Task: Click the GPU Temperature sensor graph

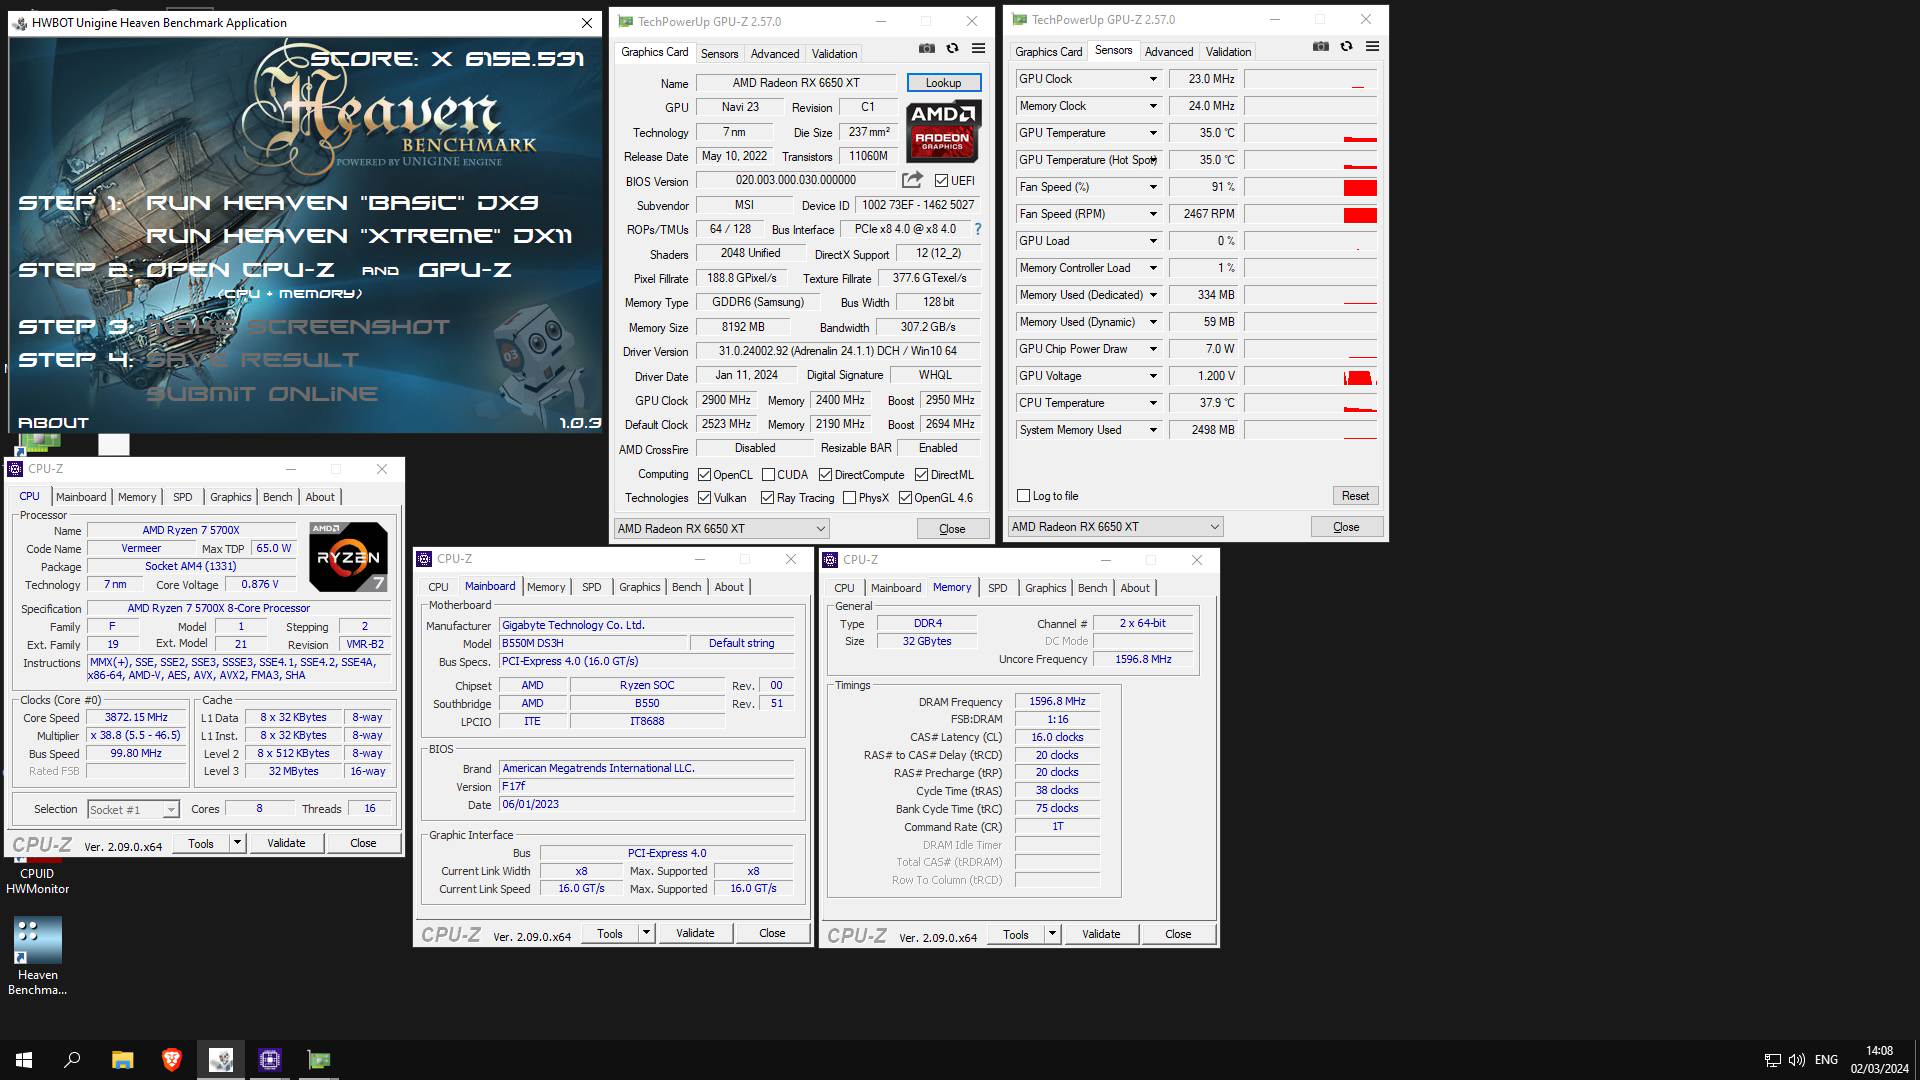Action: point(1311,133)
